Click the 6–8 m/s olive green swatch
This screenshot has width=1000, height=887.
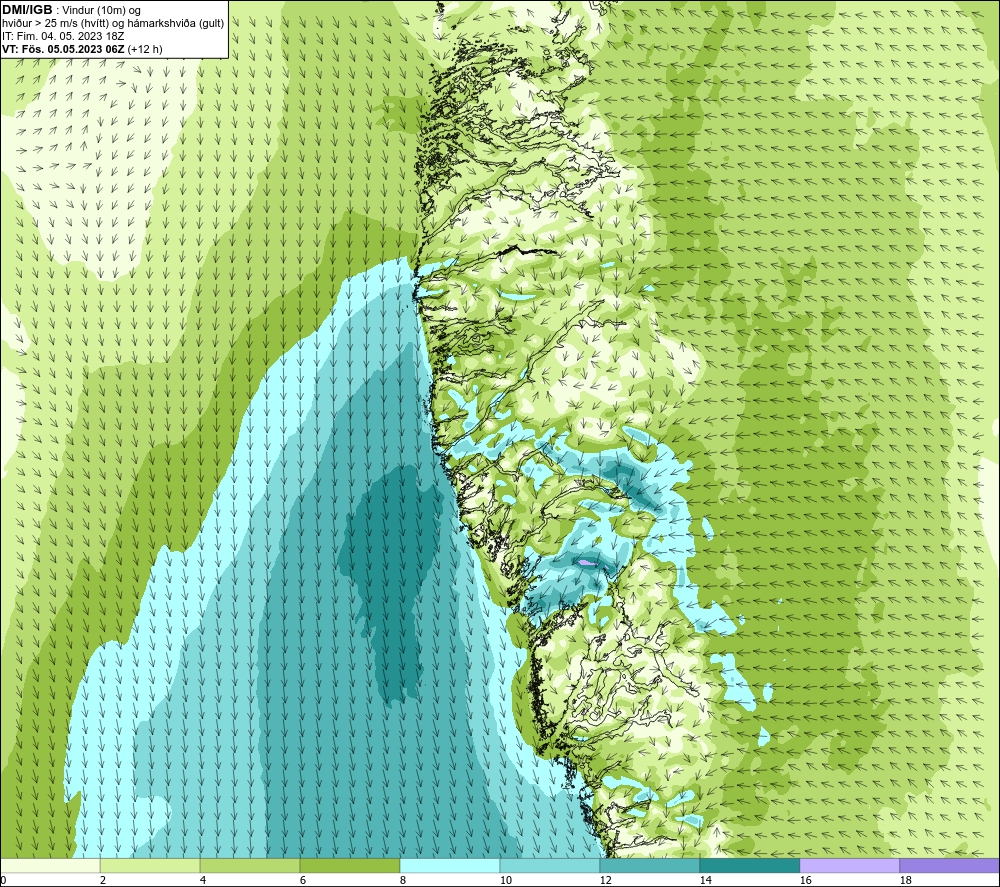pyautogui.click(x=350, y=865)
